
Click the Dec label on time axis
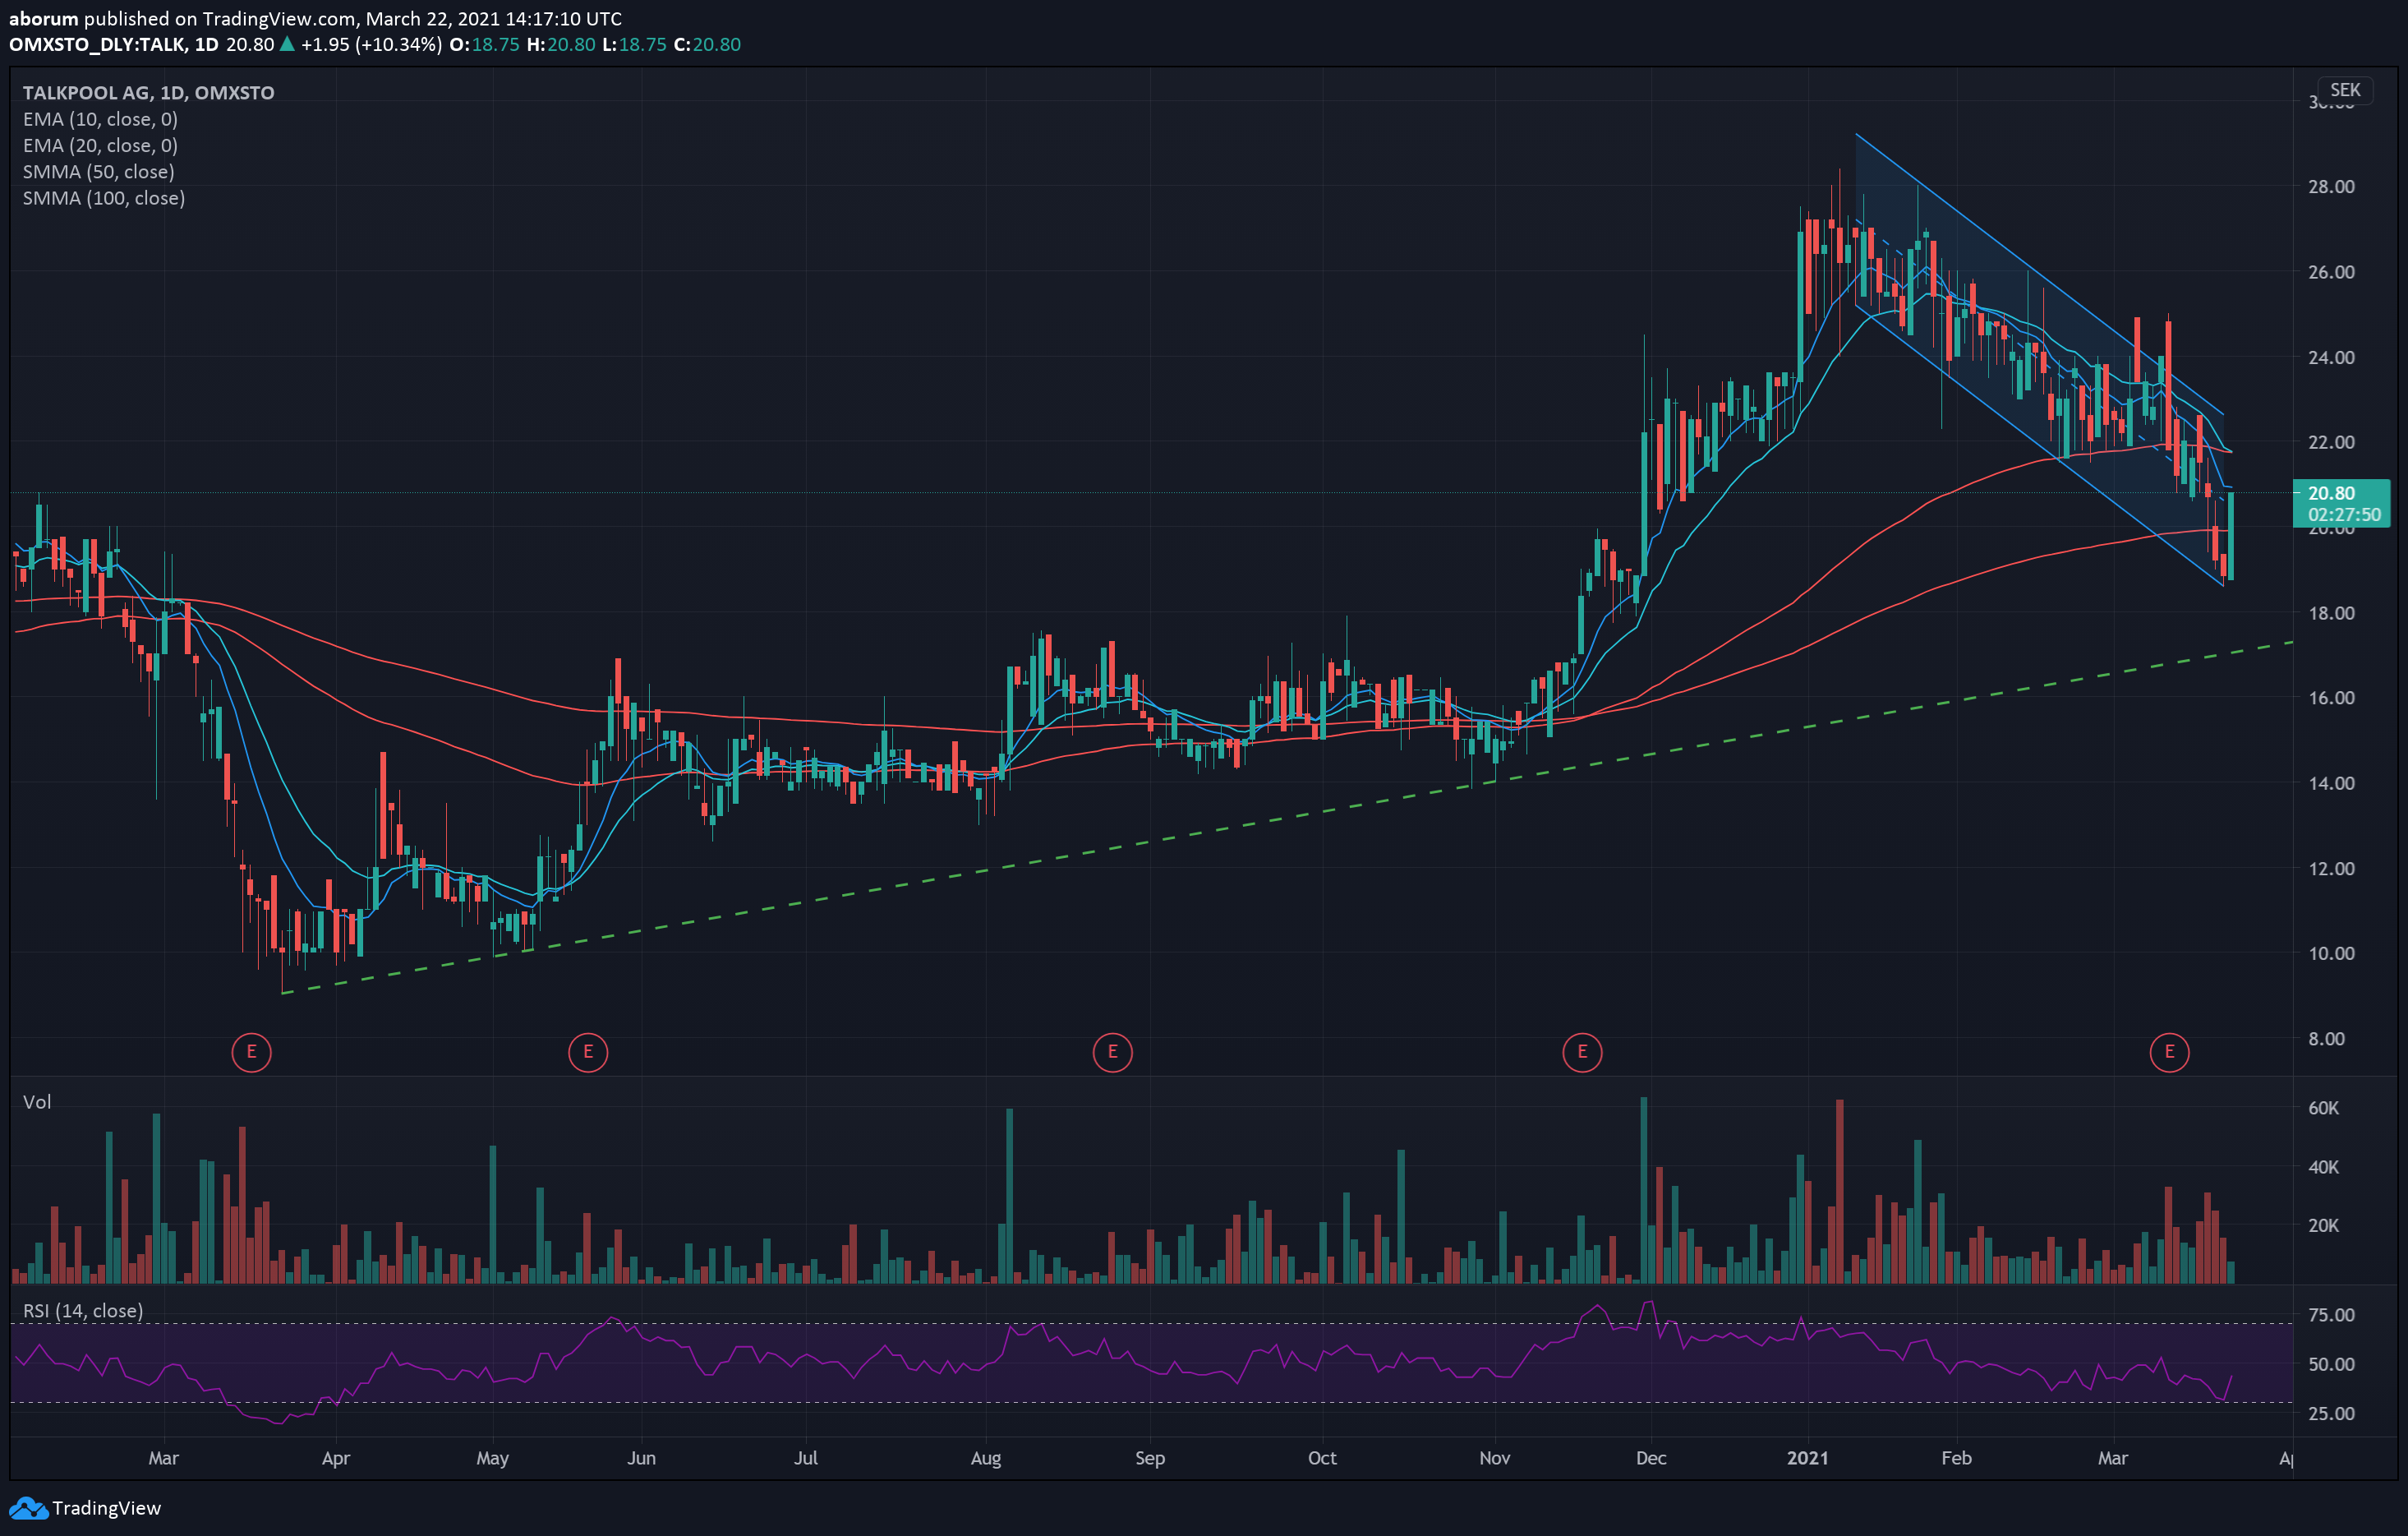pyautogui.click(x=1651, y=1458)
